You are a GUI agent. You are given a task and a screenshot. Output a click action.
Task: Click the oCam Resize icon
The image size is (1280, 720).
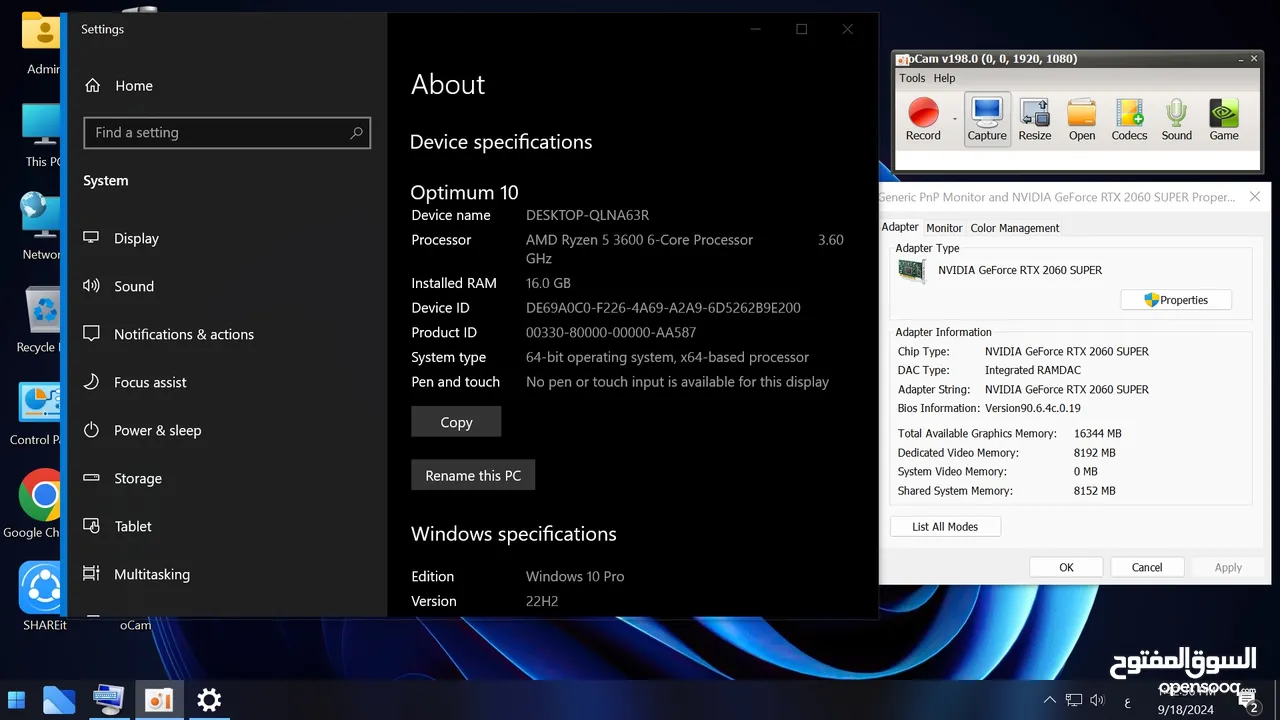pos(1035,119)
